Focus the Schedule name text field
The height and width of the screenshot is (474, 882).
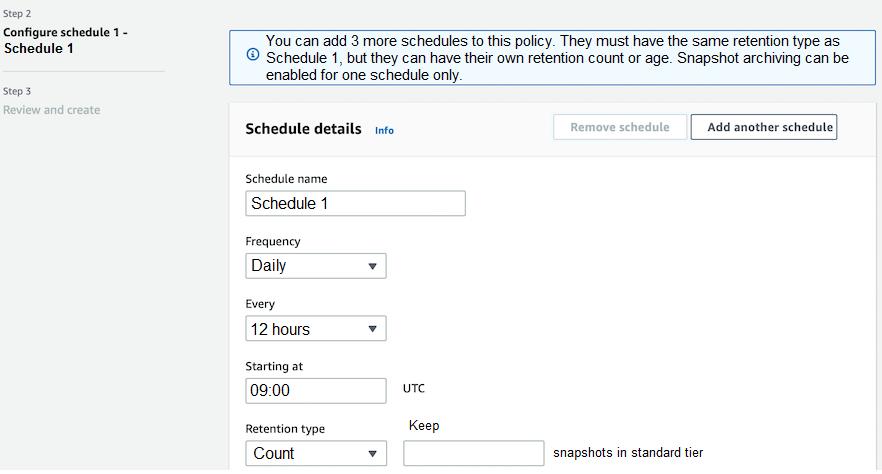[355, 204]
